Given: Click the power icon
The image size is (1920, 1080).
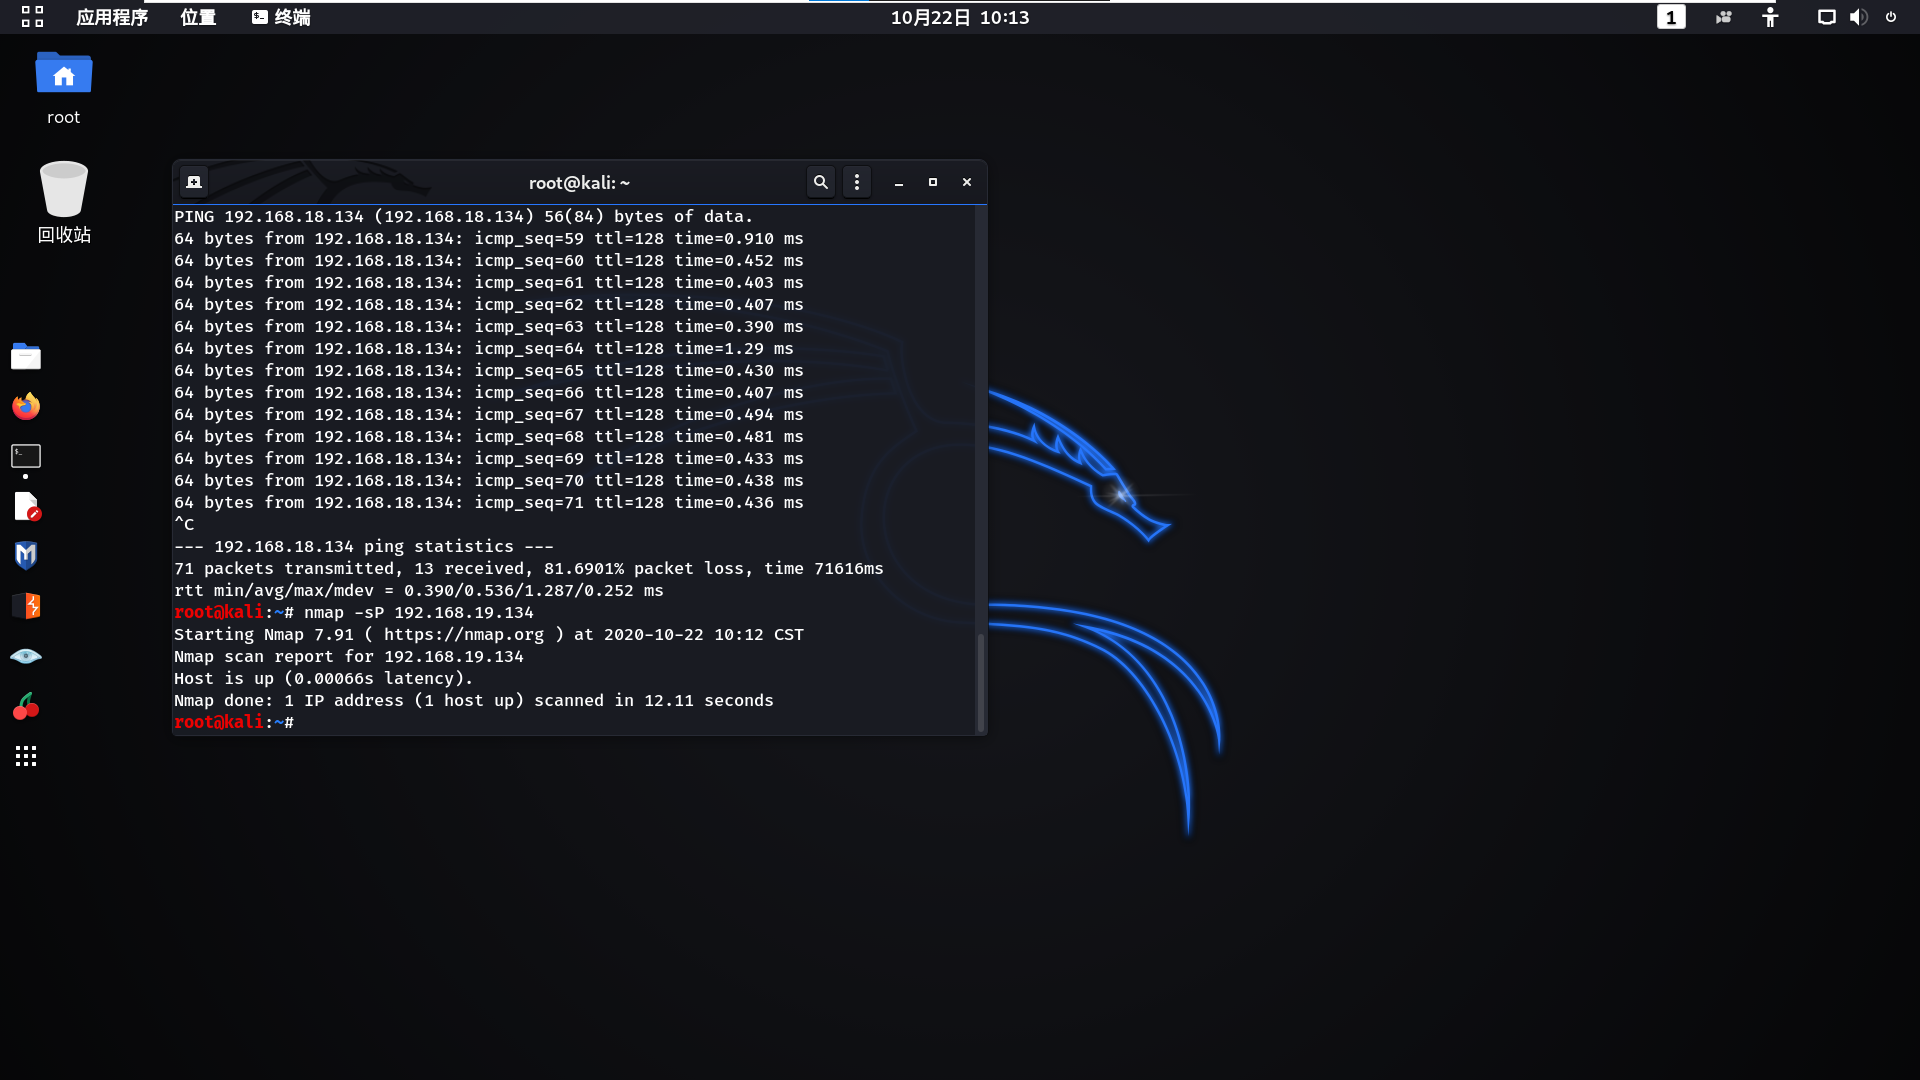Looking at the screenshot, I should click(x=1891, y=17).
